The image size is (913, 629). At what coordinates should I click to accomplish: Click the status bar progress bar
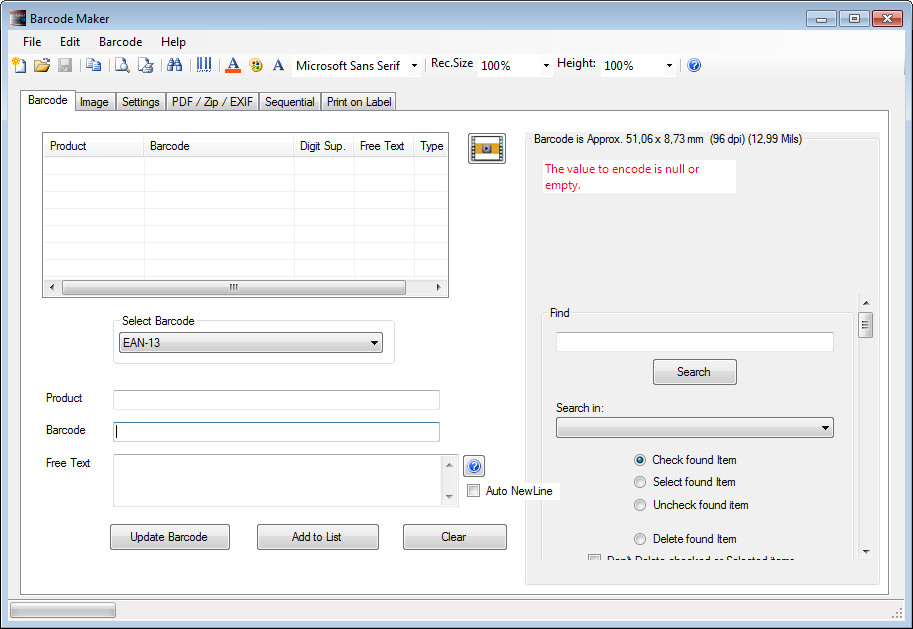62,610
